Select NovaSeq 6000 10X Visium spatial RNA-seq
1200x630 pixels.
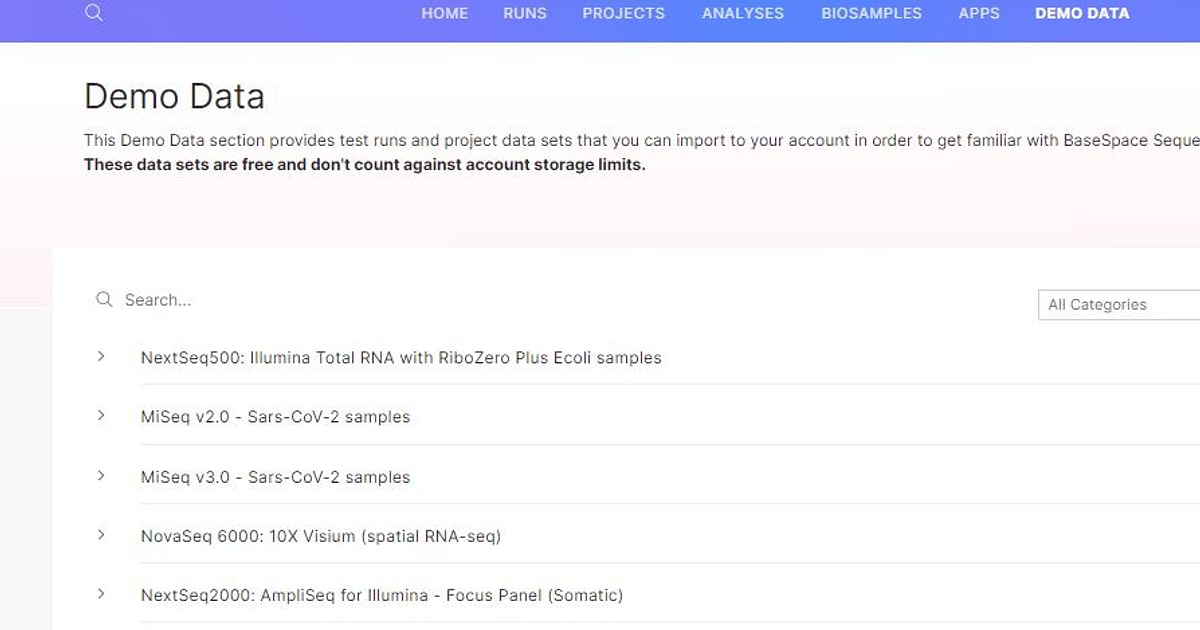point(320,536)
